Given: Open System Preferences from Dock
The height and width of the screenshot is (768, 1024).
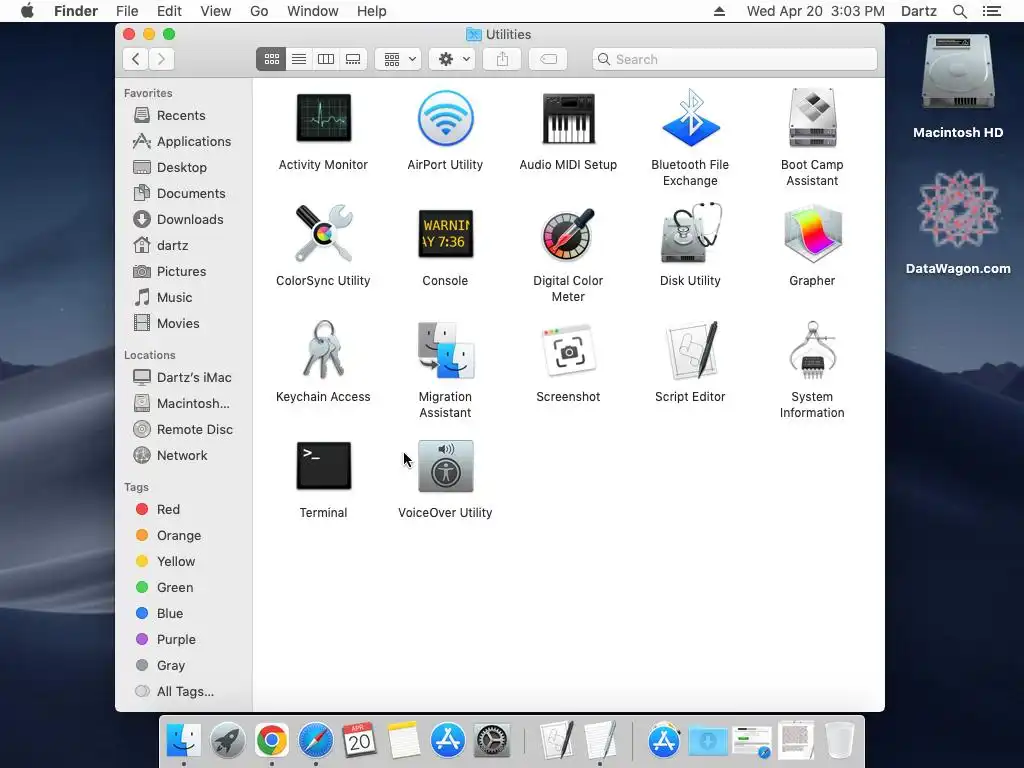Looking at the screenshot, I should (491, 740).
